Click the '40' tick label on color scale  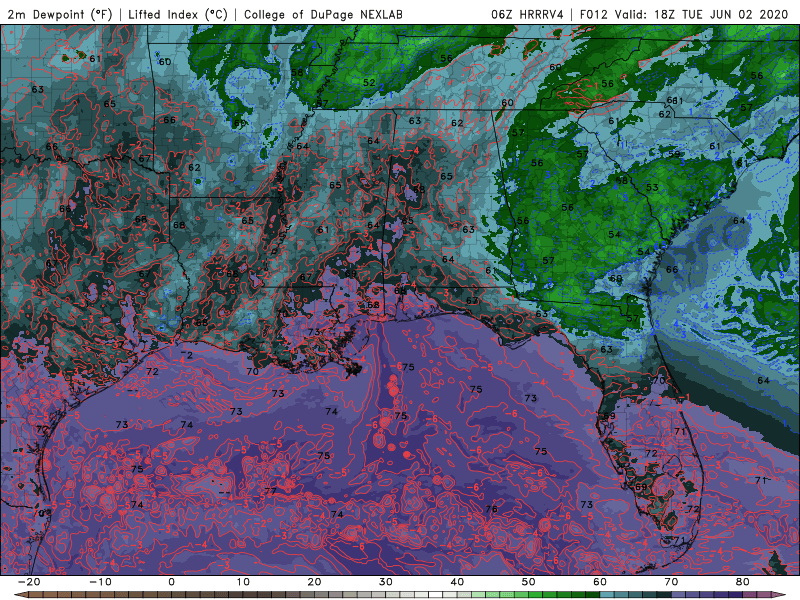[457, 582]
